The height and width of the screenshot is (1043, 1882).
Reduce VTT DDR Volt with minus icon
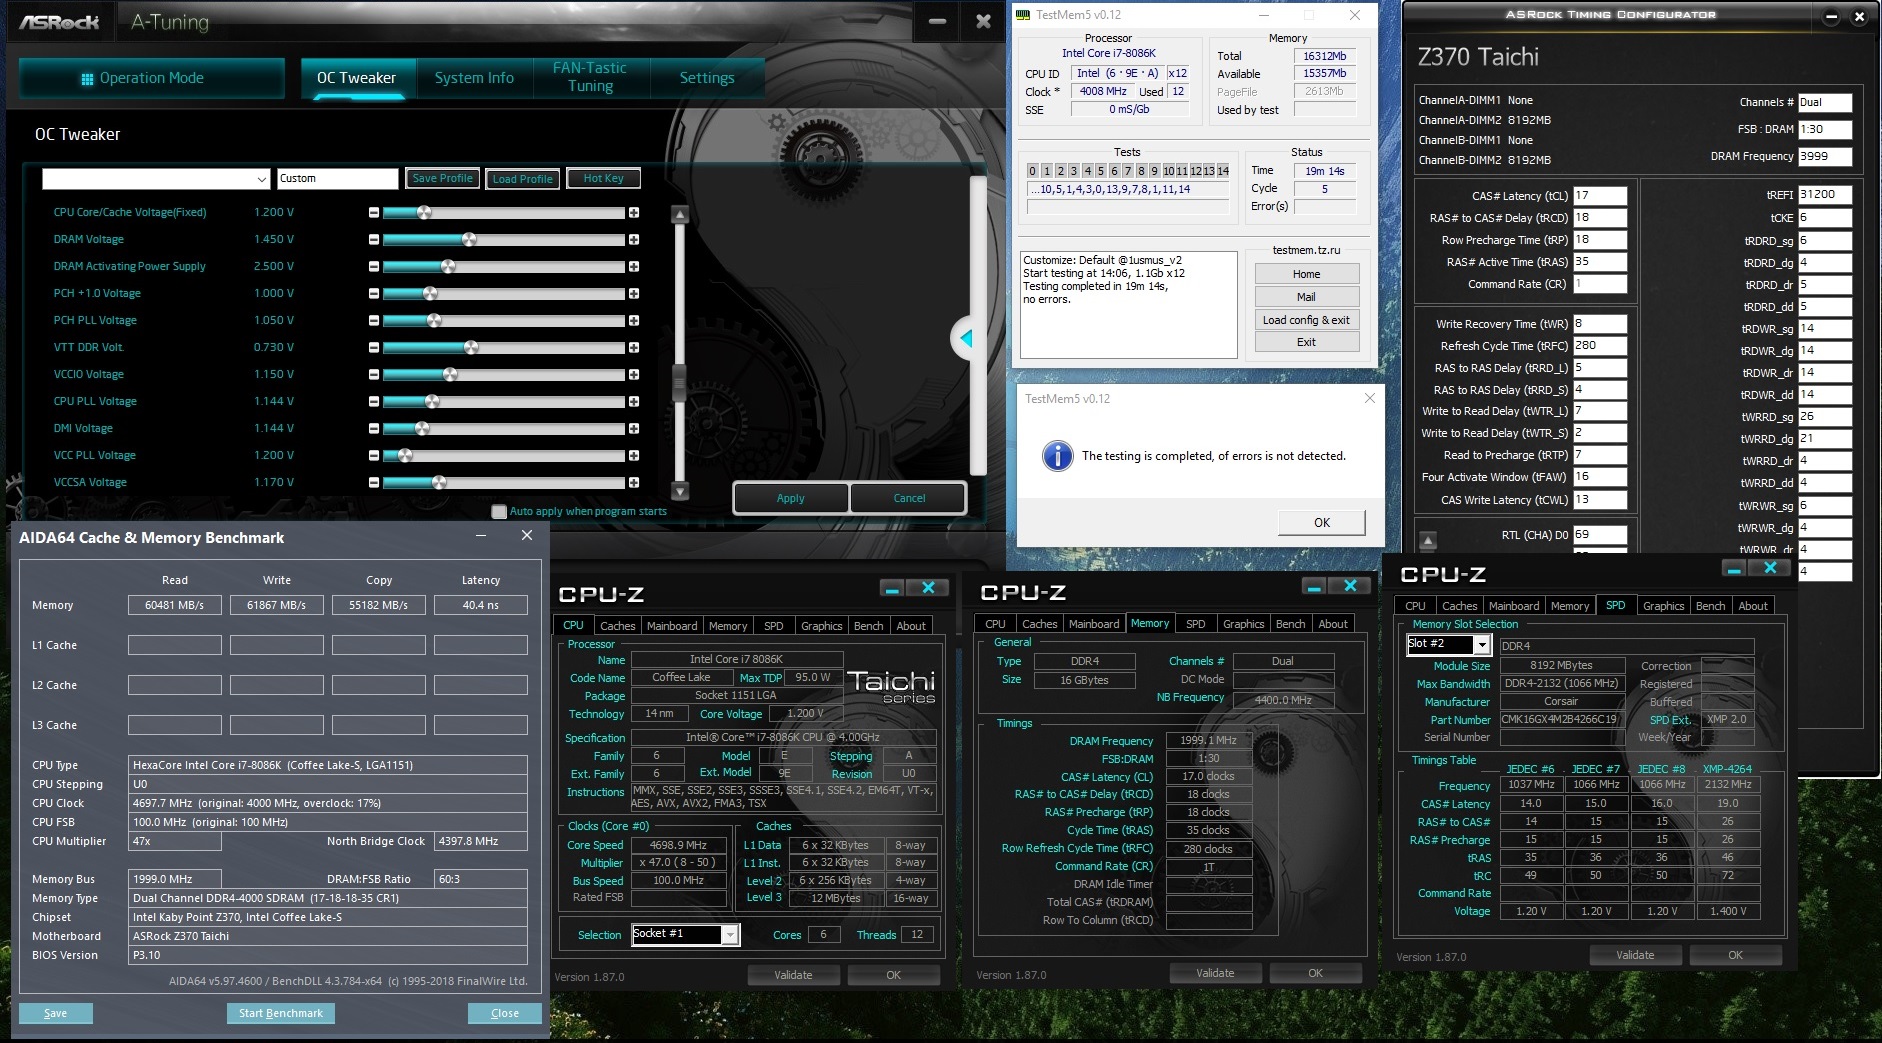click(x=374, y=348)
